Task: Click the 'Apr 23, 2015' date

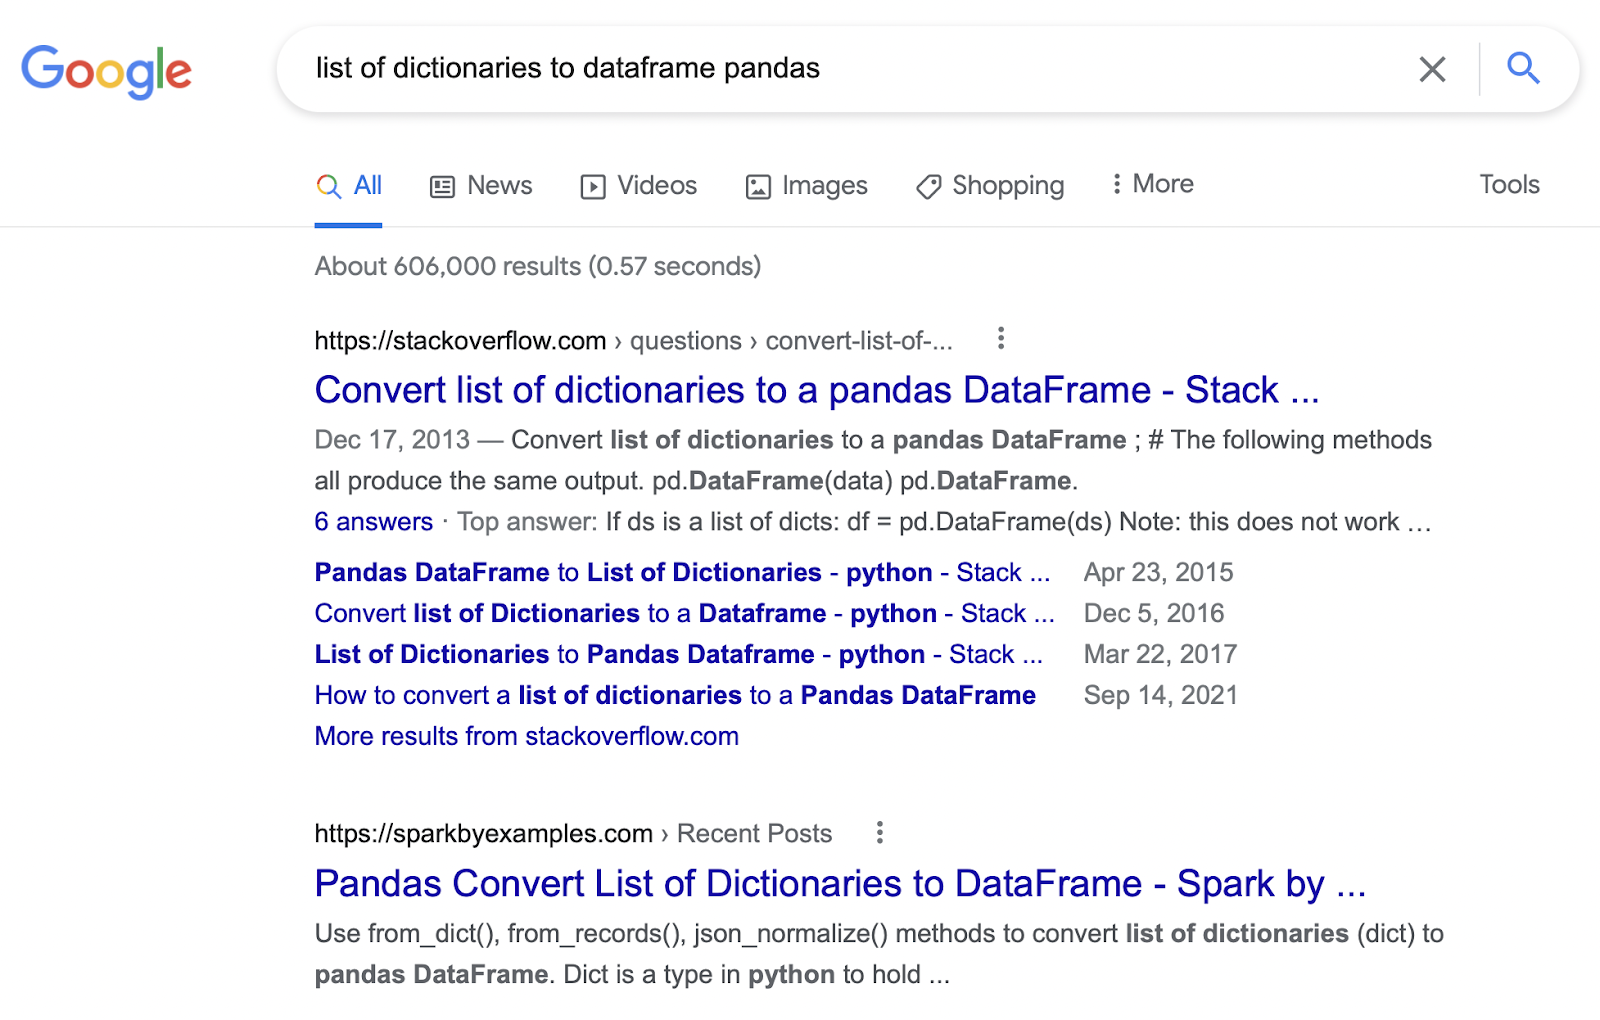Action: [1159, 572]
